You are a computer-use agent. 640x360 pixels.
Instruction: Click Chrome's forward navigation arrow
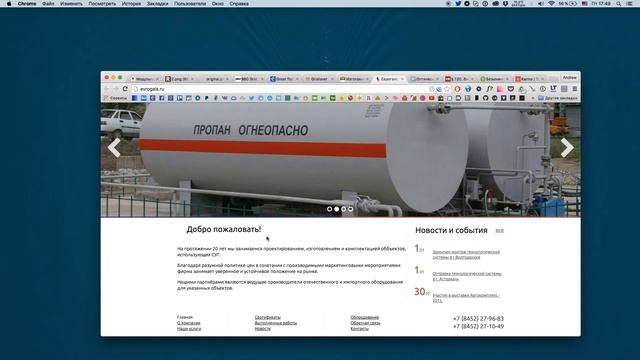click(116, 89)
